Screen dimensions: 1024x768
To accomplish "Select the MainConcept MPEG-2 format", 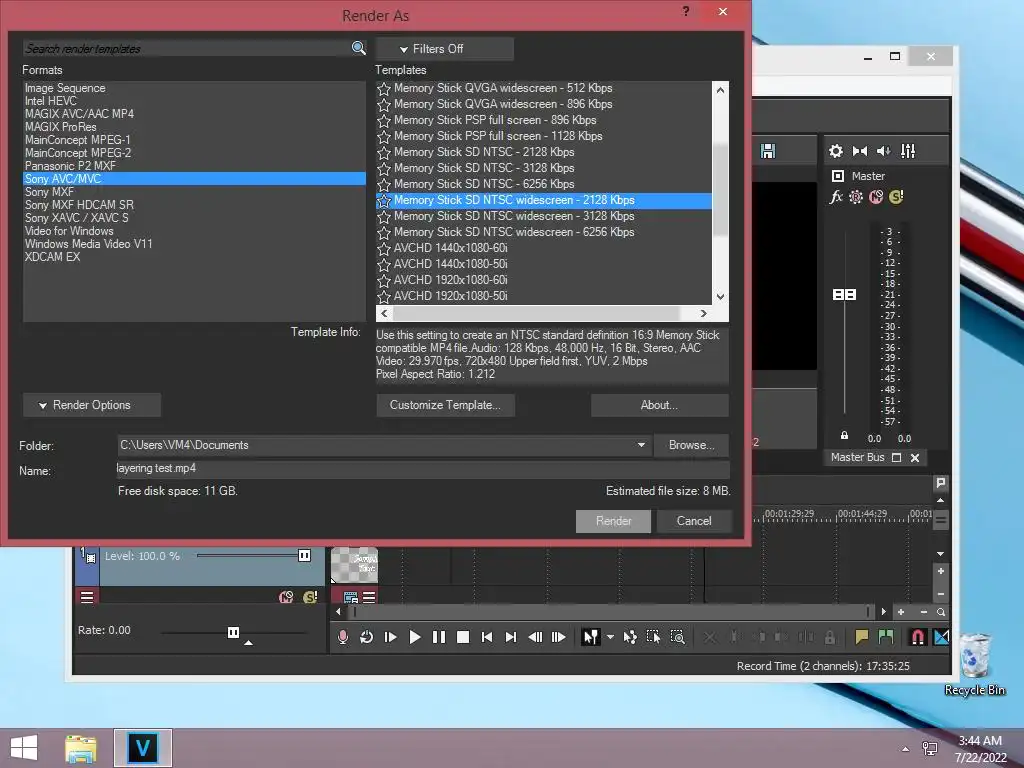I will (78, 153).
